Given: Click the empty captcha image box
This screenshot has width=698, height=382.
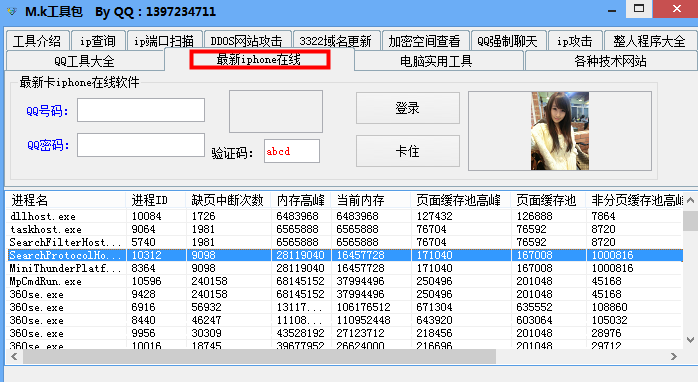Looking at the screenshot, I should coord(276,111).
